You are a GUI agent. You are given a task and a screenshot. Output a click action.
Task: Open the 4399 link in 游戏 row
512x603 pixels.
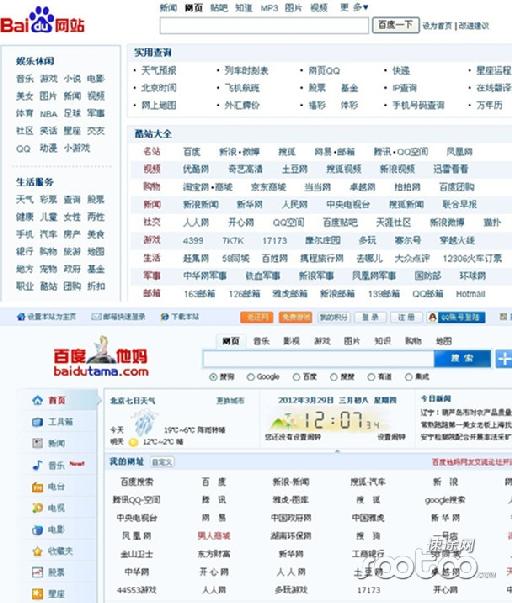193,241
